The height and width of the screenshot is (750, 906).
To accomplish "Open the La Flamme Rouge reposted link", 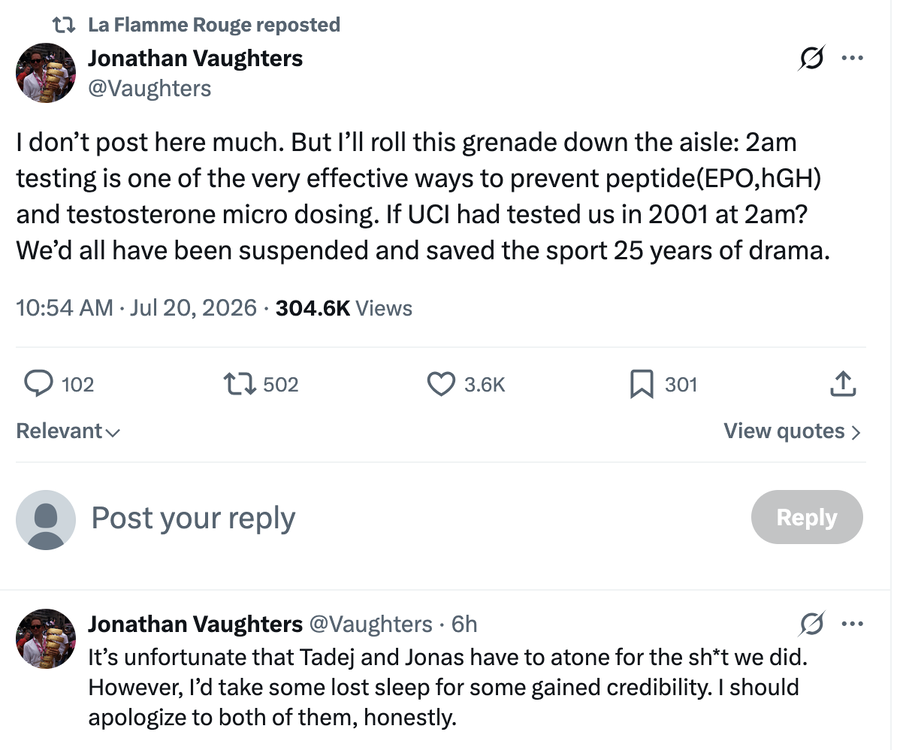I will pos(214,25).
